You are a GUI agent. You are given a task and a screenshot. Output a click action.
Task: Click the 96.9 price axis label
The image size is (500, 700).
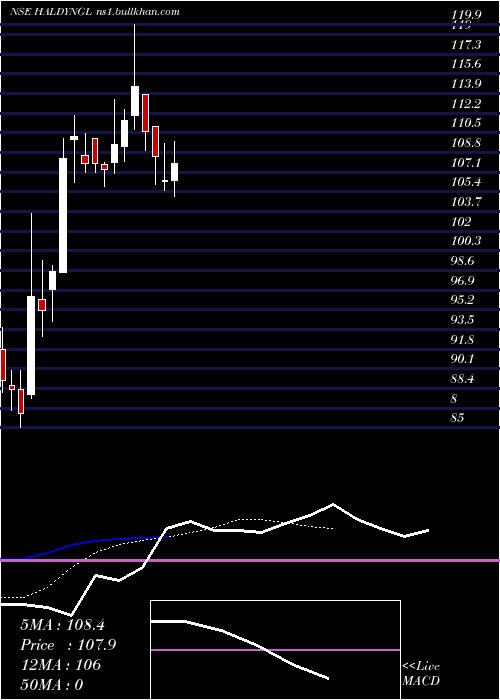[x=463, y=281]
